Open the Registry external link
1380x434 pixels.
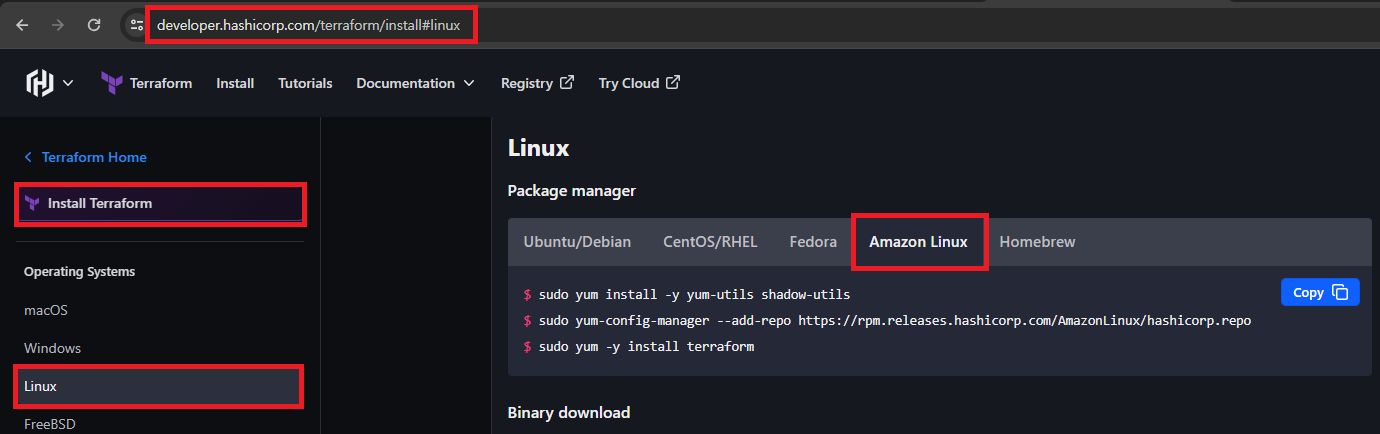(x=537, y=83)
